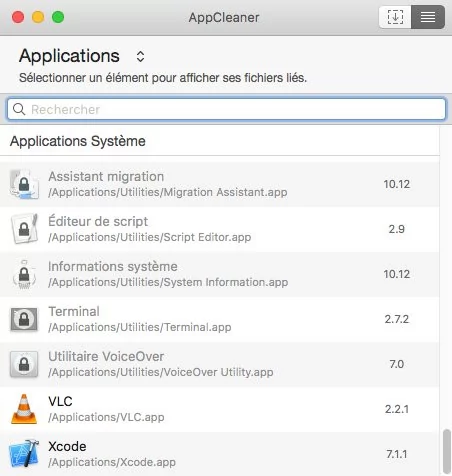This screenshot has width=452, height=476.
Task: Click the locked Éditeur de script icon
Action: 24,229
